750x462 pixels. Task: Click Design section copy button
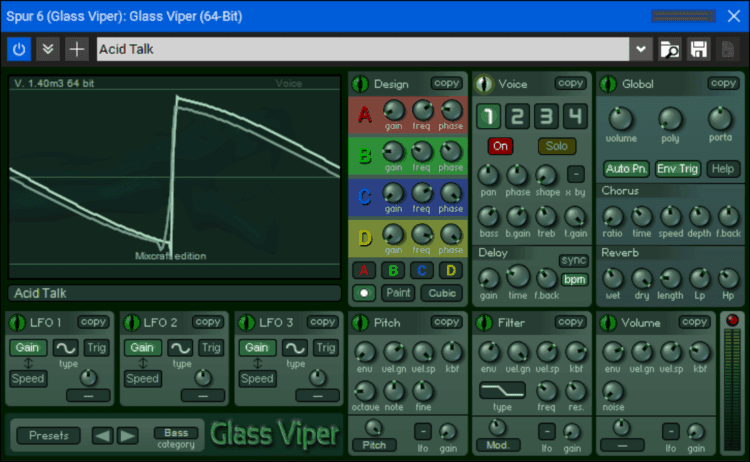[x=447, y=83]
